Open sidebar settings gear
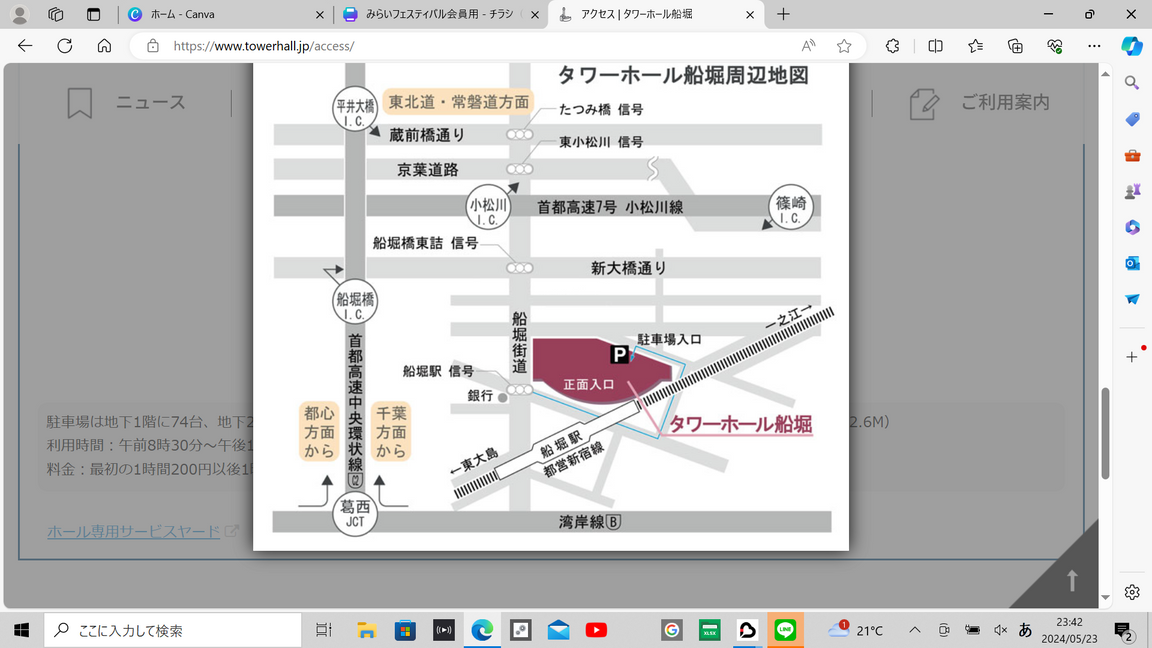 (1132, 592)
